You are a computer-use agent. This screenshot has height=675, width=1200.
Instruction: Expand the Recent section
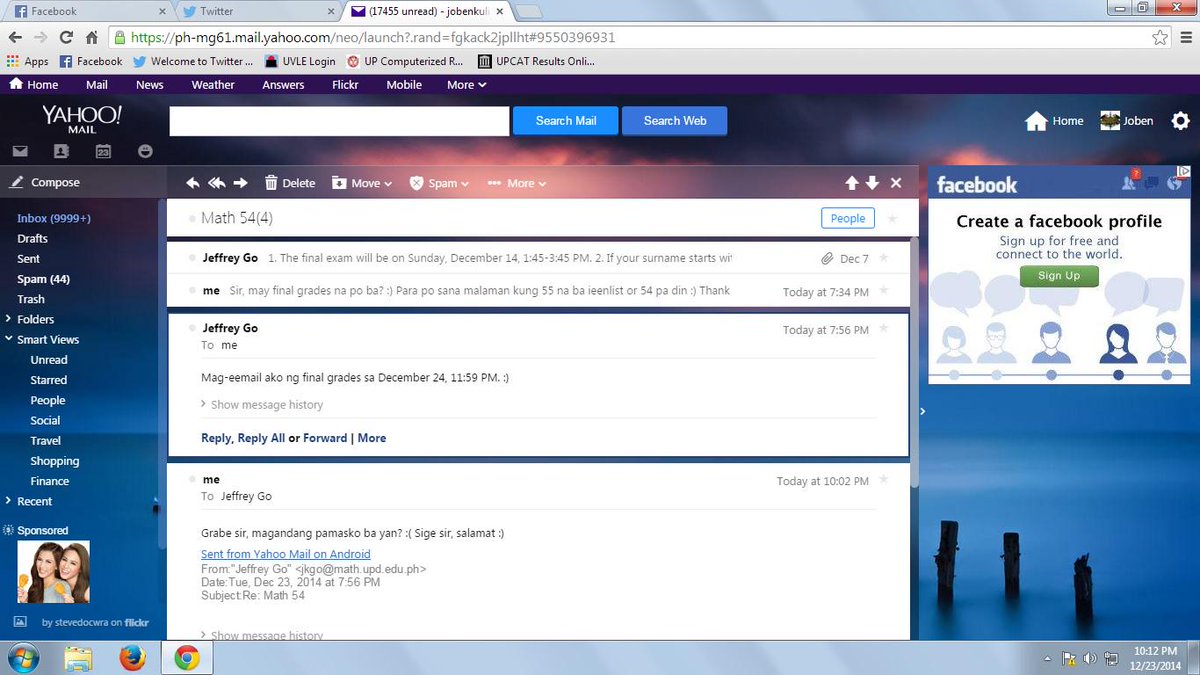[x=9, y=501]
